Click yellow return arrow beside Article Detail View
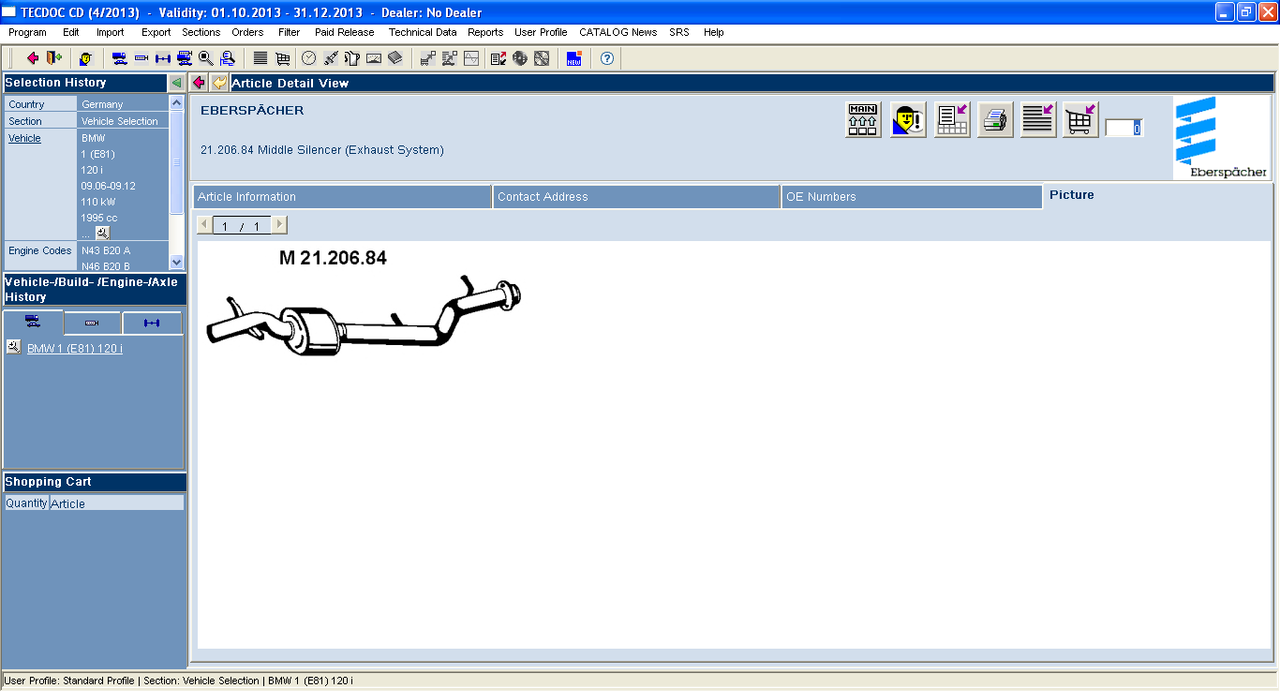Screen dimensions: 1280x692 click(x=219, y=83)
